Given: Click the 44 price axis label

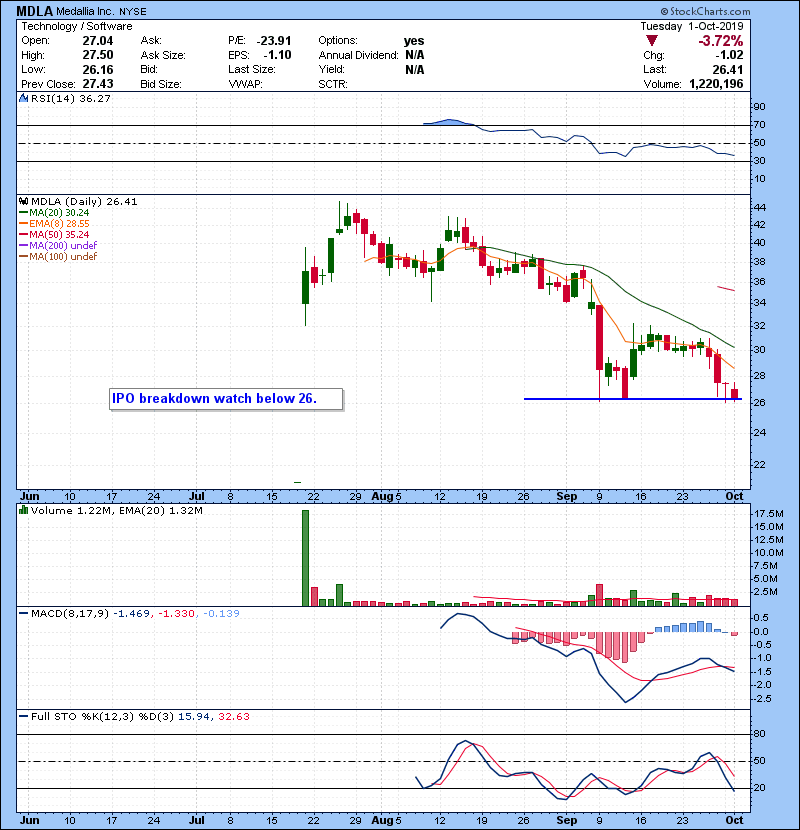Looking at the screenshot, I should (759, 207).
